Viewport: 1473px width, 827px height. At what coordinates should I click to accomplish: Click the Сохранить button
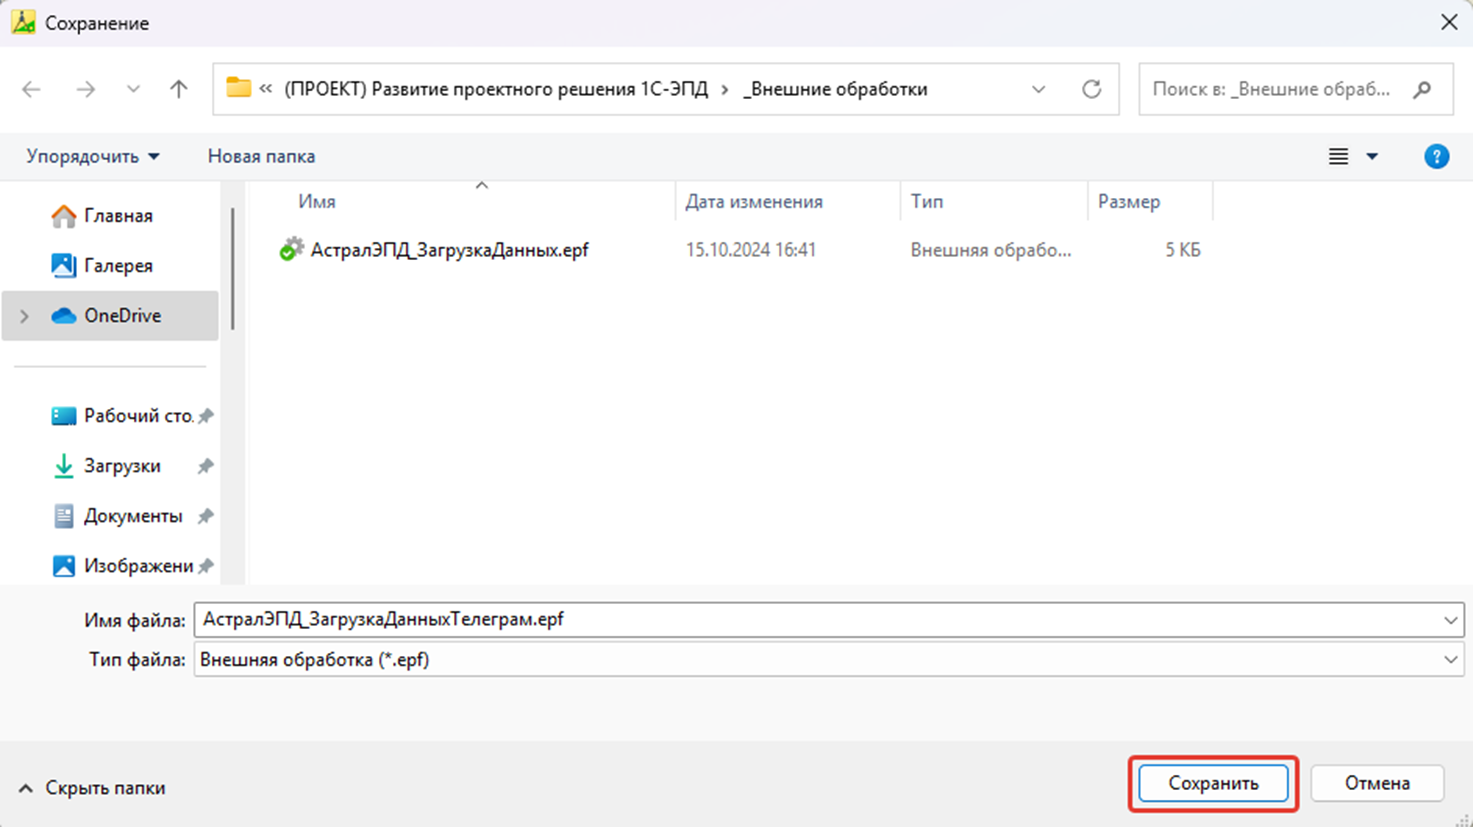click(1213, 783)
